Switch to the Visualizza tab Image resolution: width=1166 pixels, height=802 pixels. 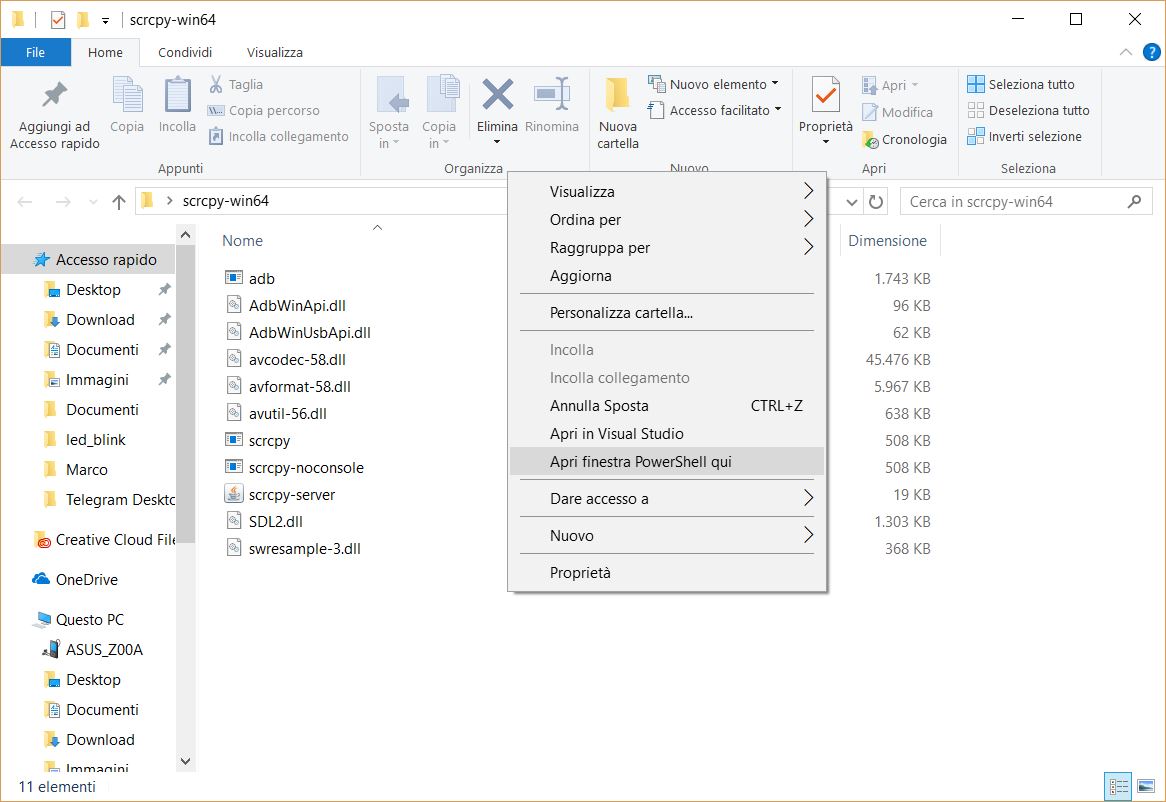[x=274, y=52]
